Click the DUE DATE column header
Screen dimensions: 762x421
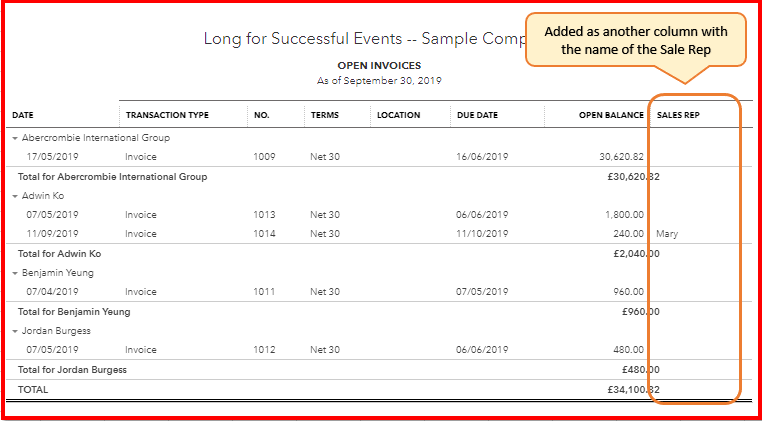(x=476, y=115)
